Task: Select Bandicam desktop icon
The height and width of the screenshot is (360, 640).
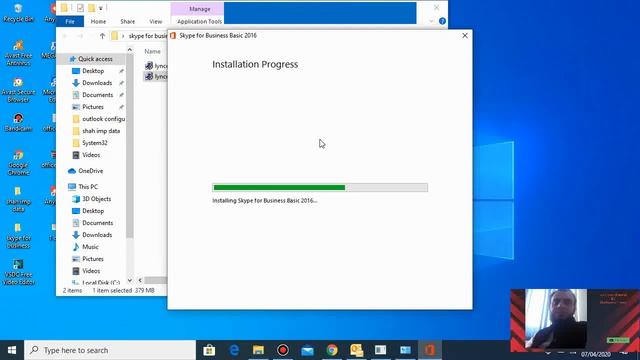Action: [x=18, y=122]
